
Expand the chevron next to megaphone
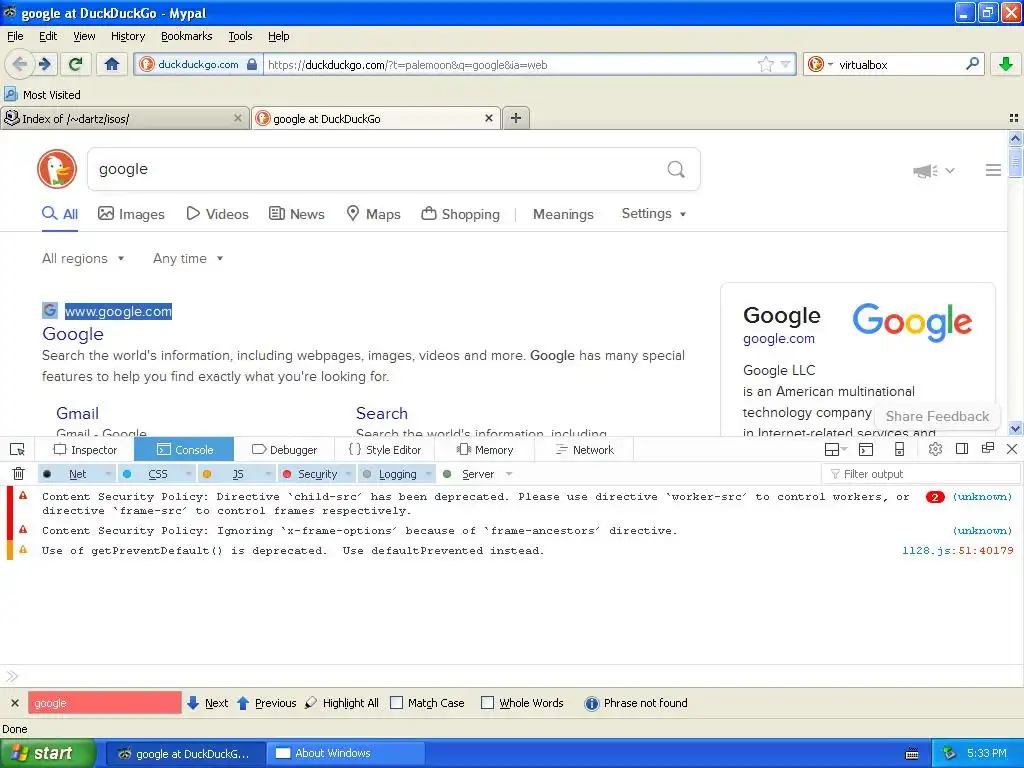(950, 170)
